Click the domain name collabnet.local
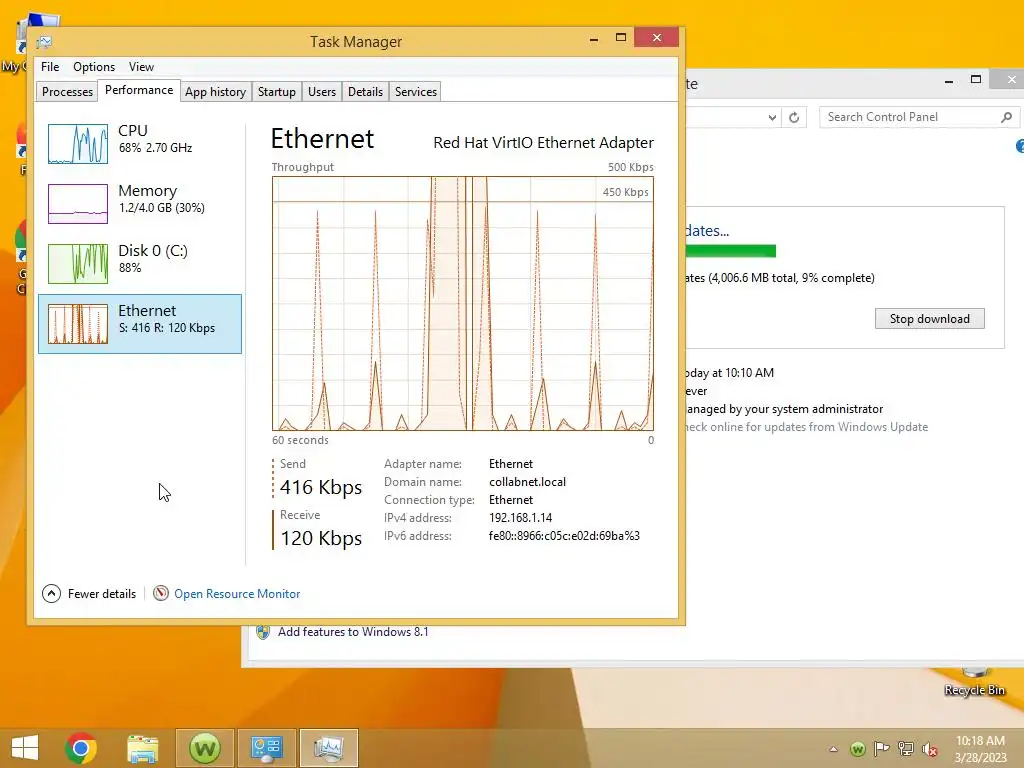This screenshot has height=768, width=1024. coord(527,482)
